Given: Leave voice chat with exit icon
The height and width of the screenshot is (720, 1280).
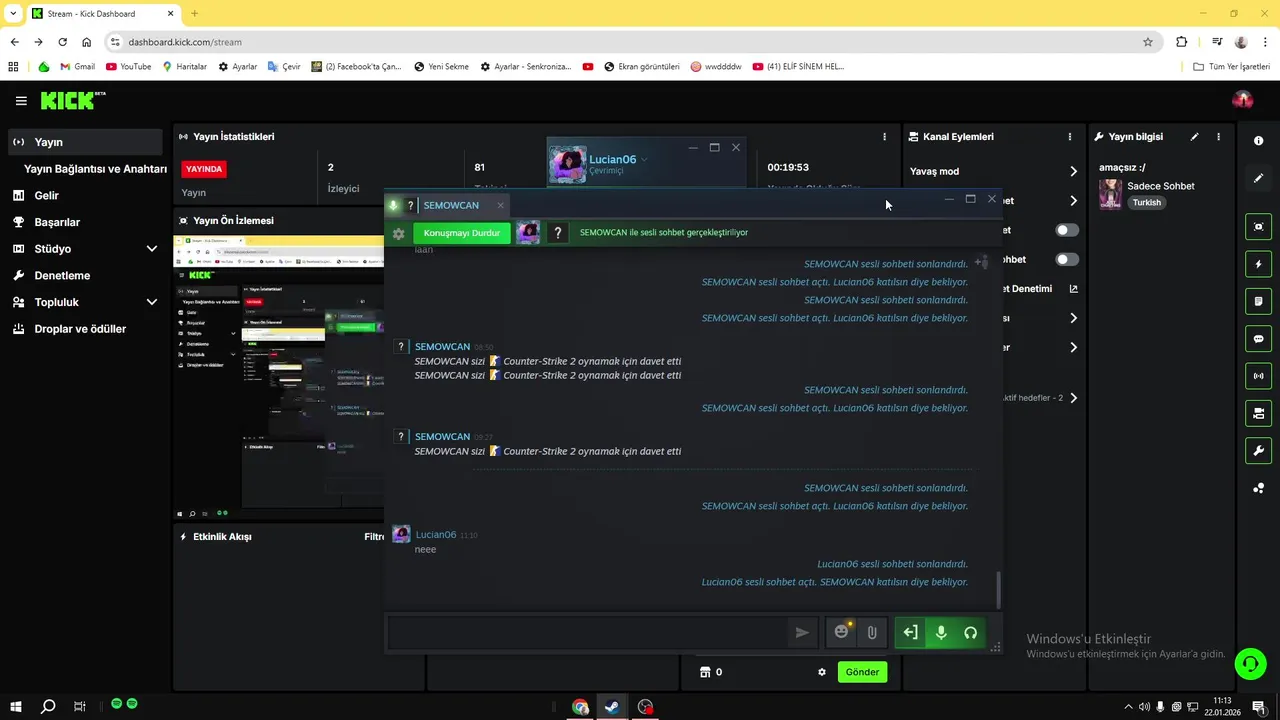Looking at the screenshot, I should pos(910,632).
